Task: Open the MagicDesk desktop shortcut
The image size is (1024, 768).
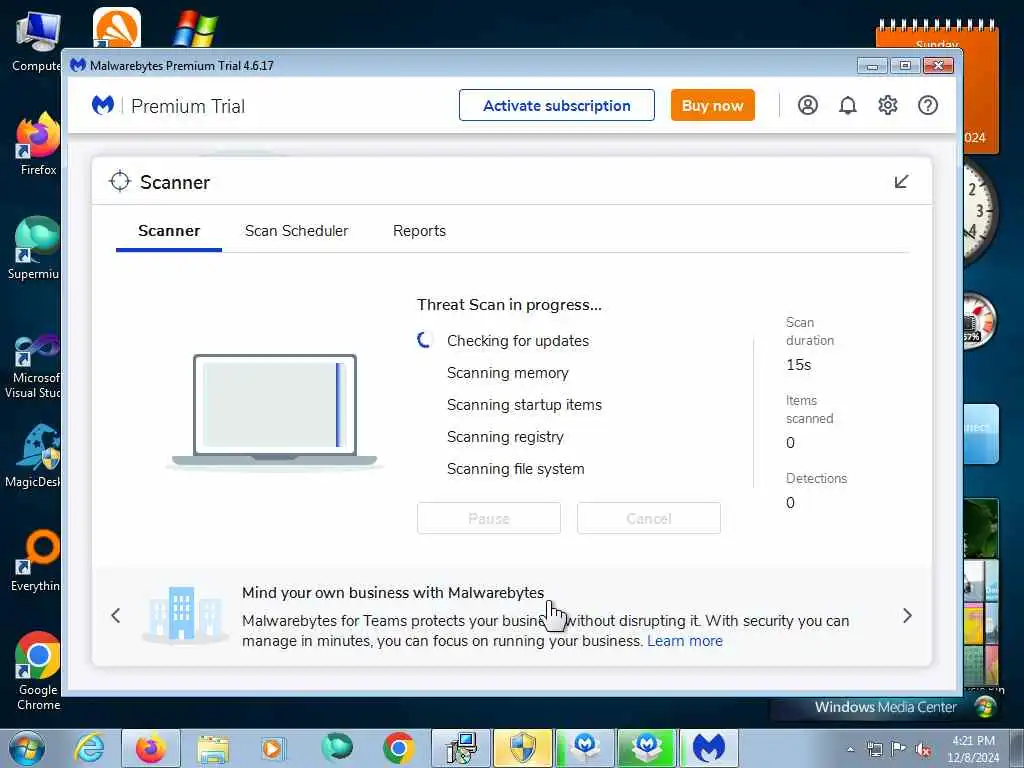Action: [x=33, y=456]
